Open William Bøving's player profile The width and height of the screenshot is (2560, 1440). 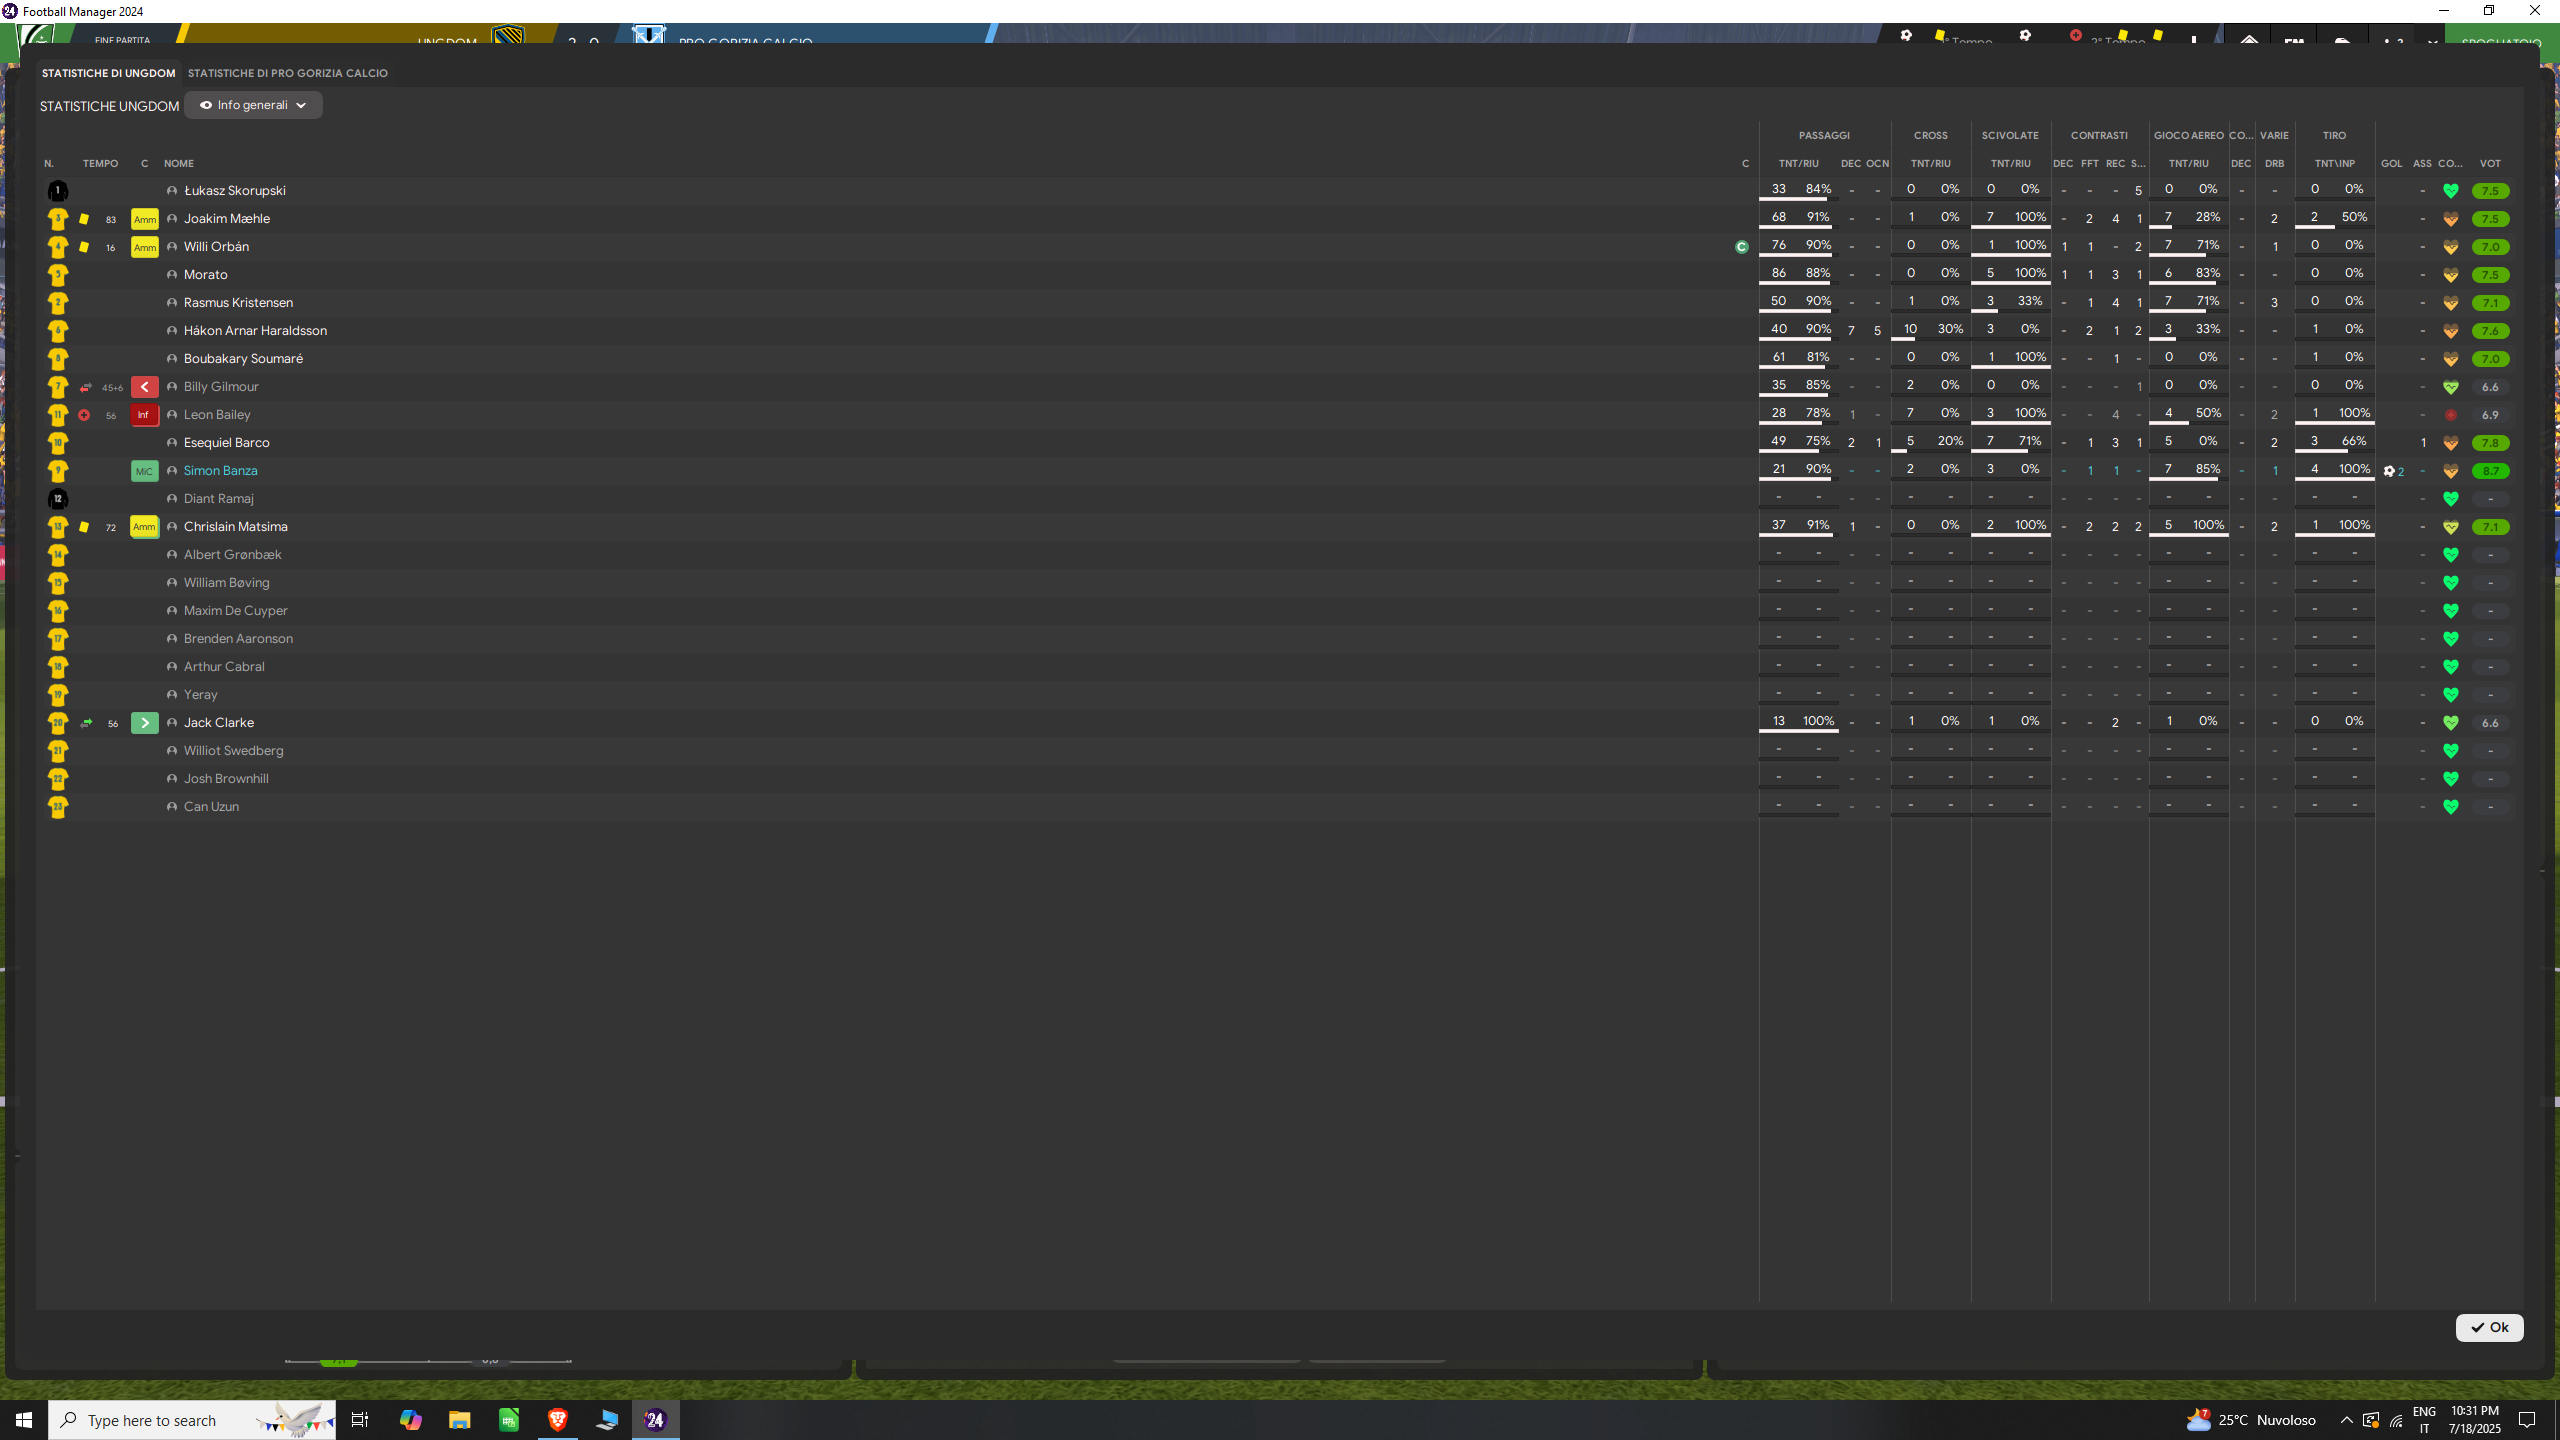coord(226,582)
